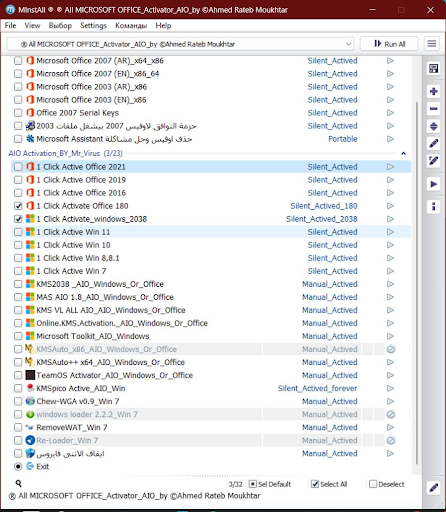446x512 pixels.
Task: Click the solid play icon in sidebar
Action: [x=433, y=184]
